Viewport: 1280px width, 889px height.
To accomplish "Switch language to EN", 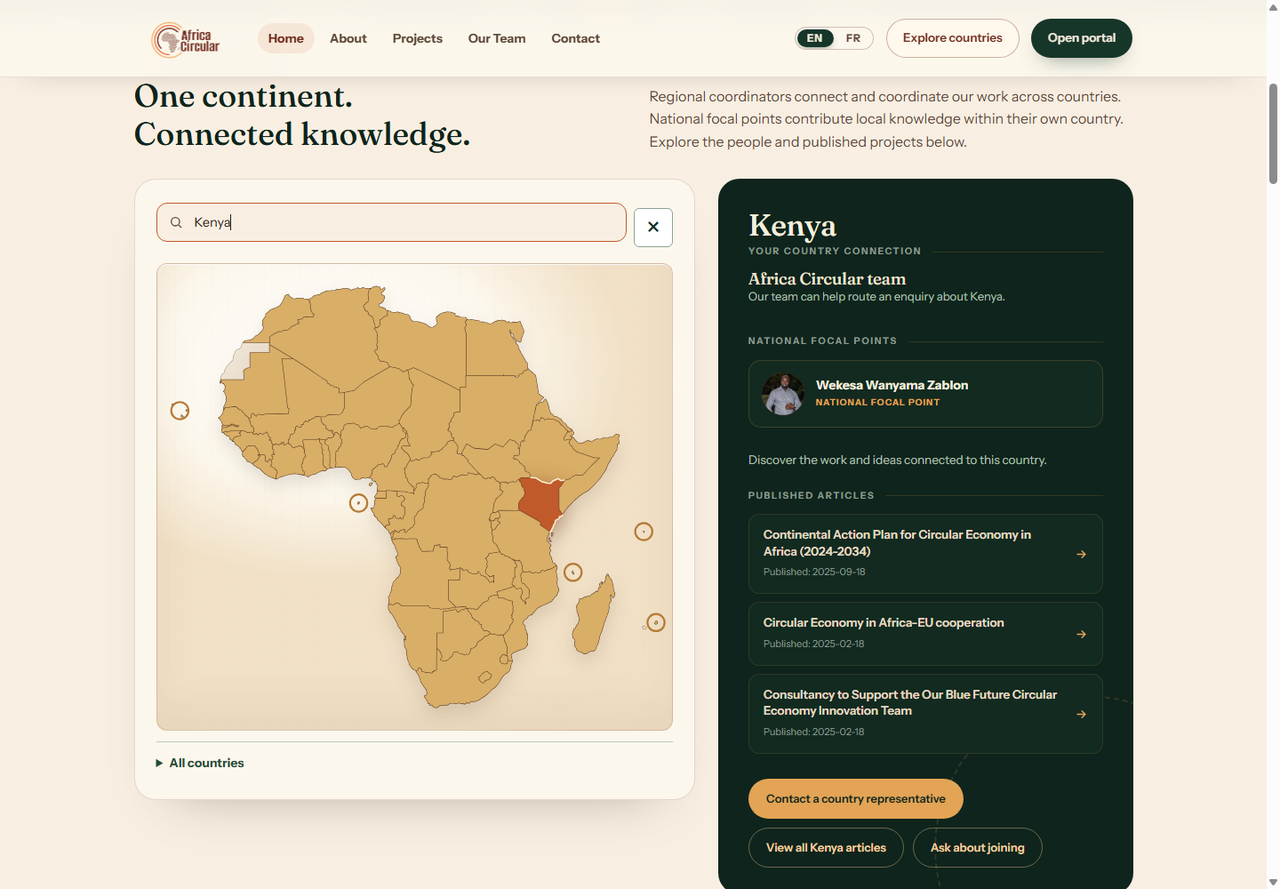I will [x=815, y=38].
